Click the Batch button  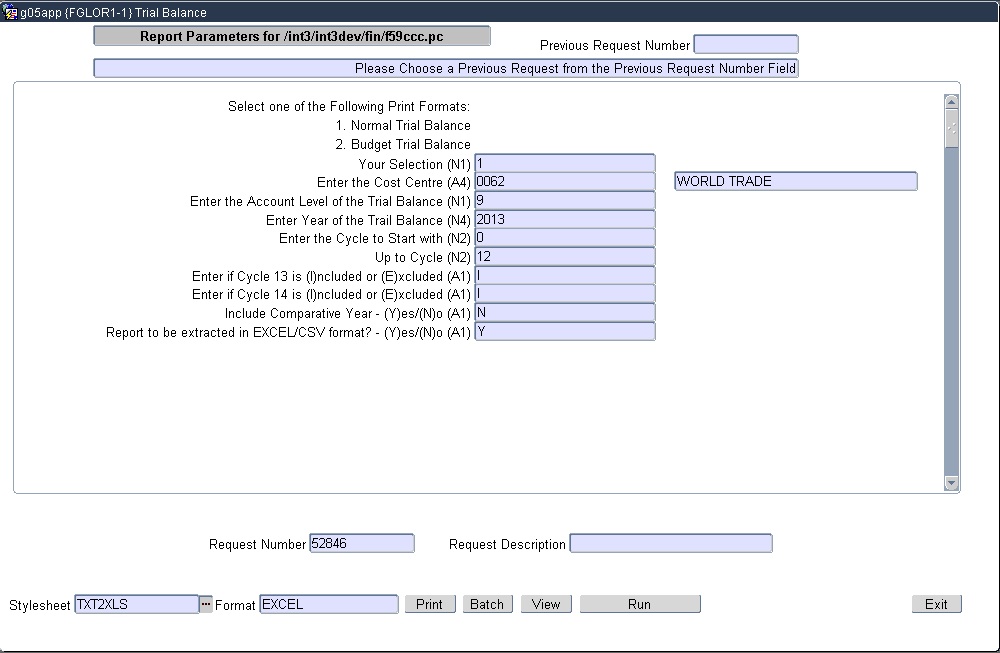coord(487,604)
